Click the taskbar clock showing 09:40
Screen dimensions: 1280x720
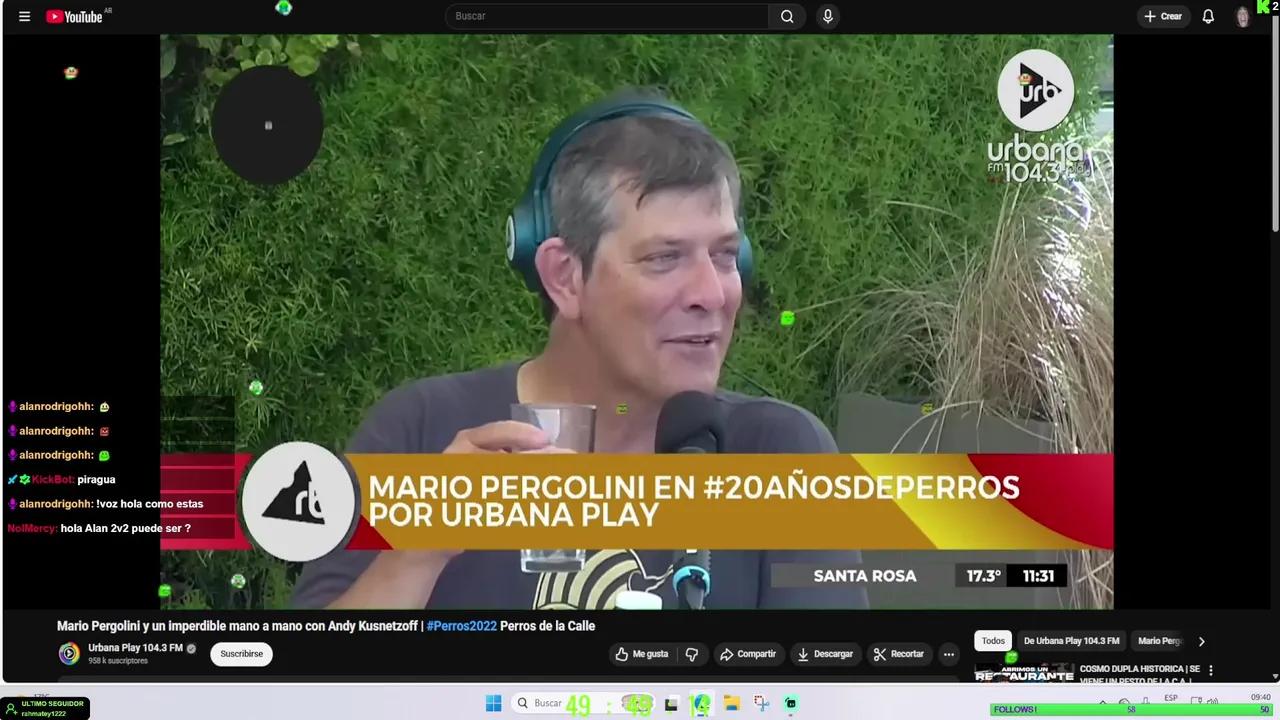1260,697
